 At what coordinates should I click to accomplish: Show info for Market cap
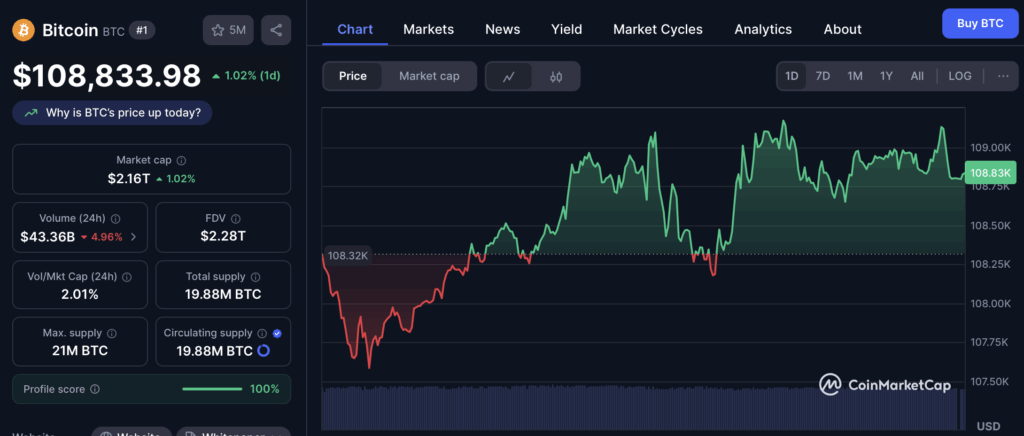coord(182,160)
